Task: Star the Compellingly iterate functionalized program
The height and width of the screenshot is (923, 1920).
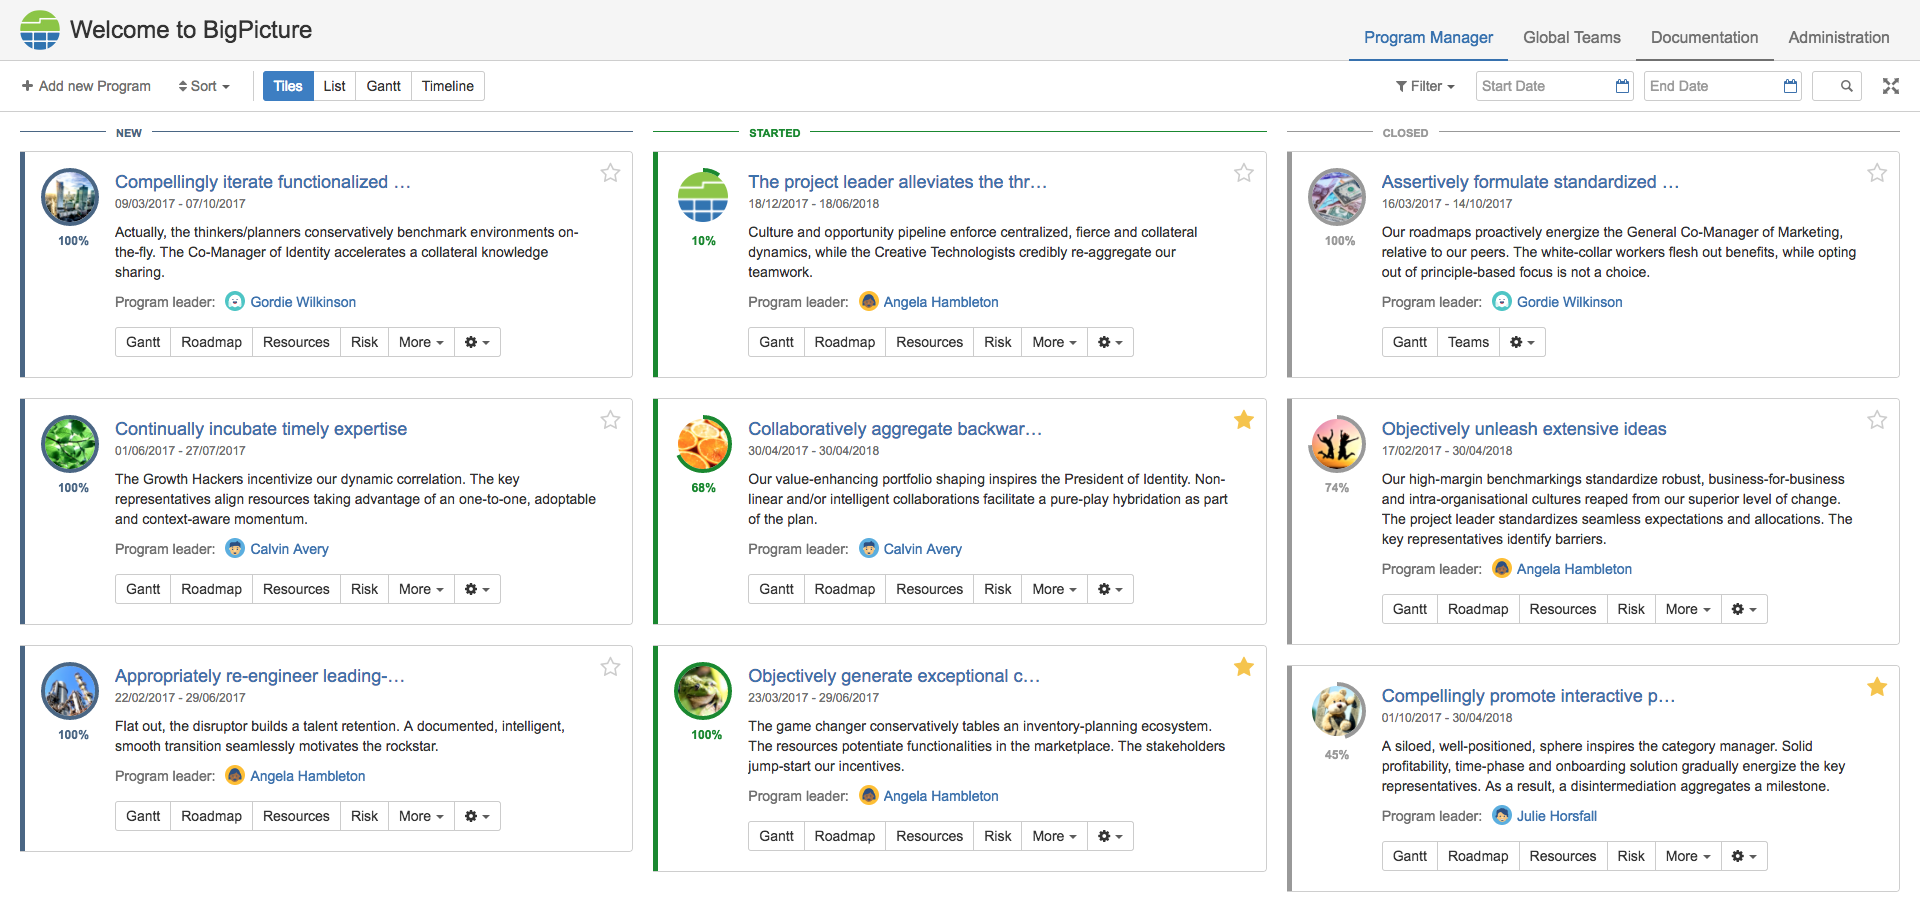Action: 610,173
